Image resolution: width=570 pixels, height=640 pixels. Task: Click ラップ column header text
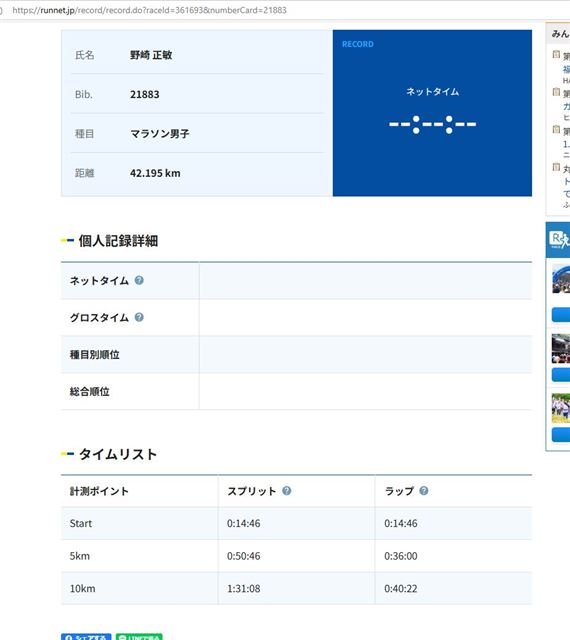coord(399,491)
